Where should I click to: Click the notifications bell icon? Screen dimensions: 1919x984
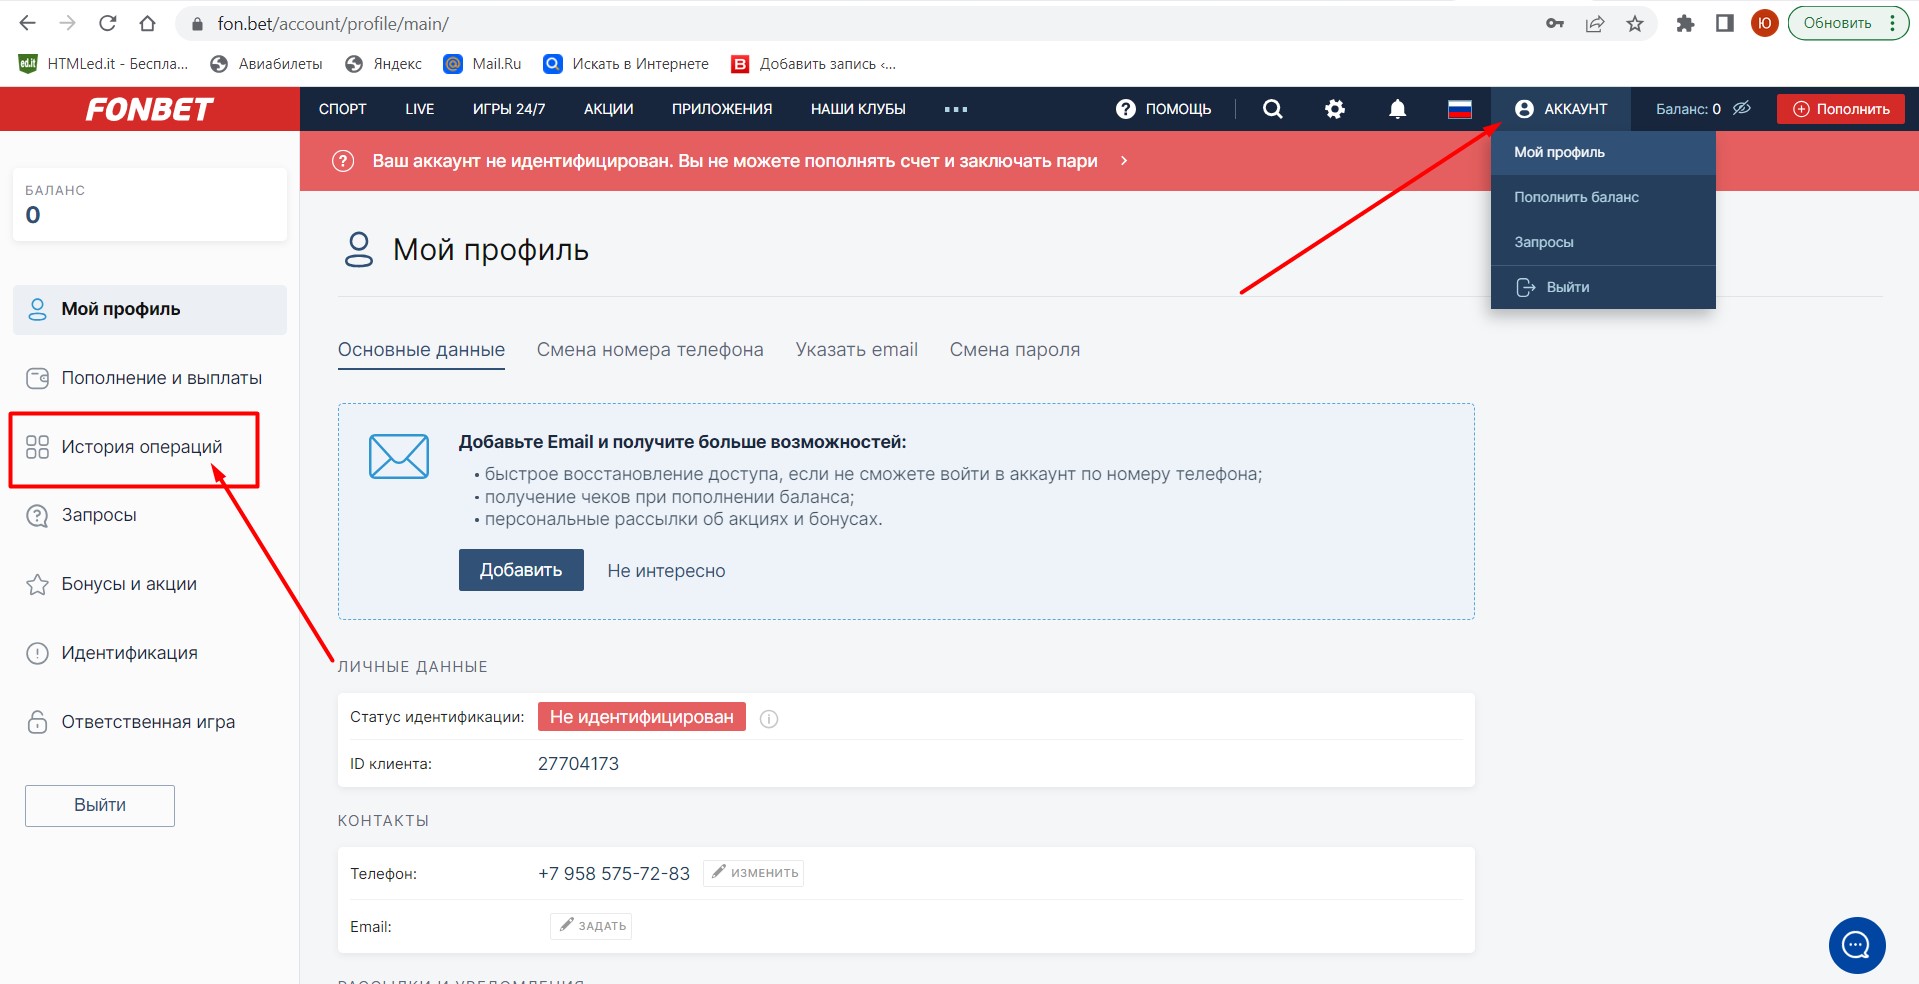click(x=1397, y=109)
